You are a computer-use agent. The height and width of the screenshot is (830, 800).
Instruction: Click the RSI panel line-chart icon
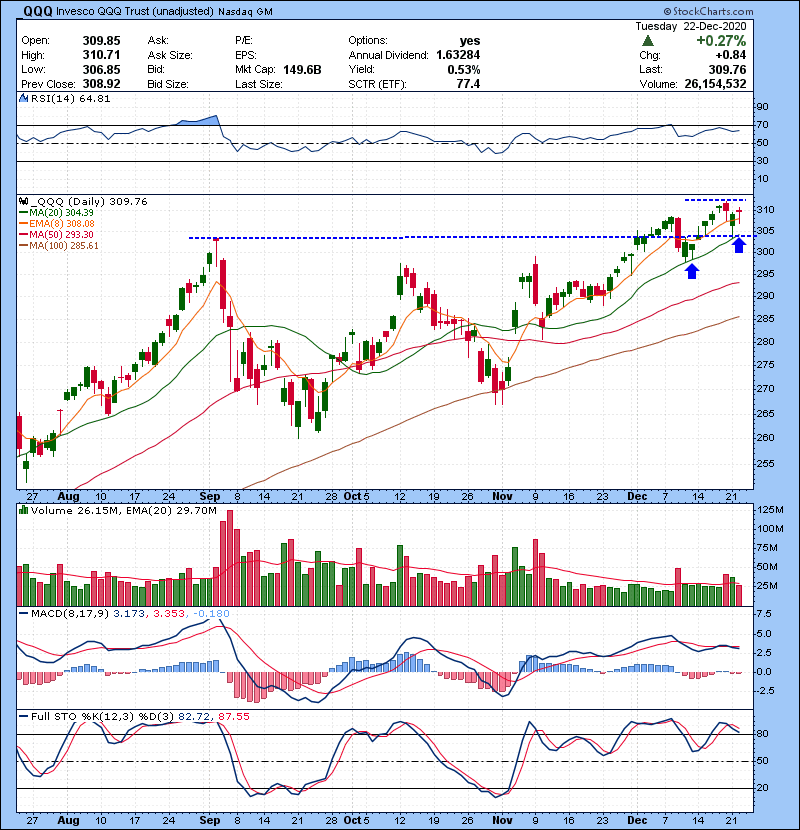23,98
